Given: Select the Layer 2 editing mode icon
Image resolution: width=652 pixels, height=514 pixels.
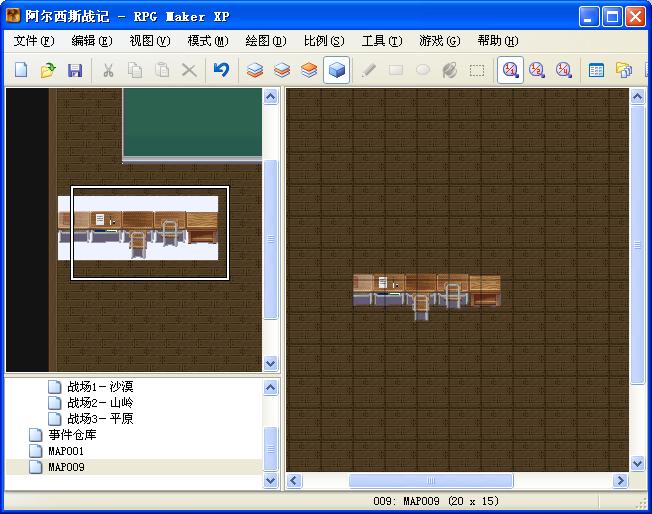Looking at the screenshot, I should pyautogui.click(x=282, y=70).
